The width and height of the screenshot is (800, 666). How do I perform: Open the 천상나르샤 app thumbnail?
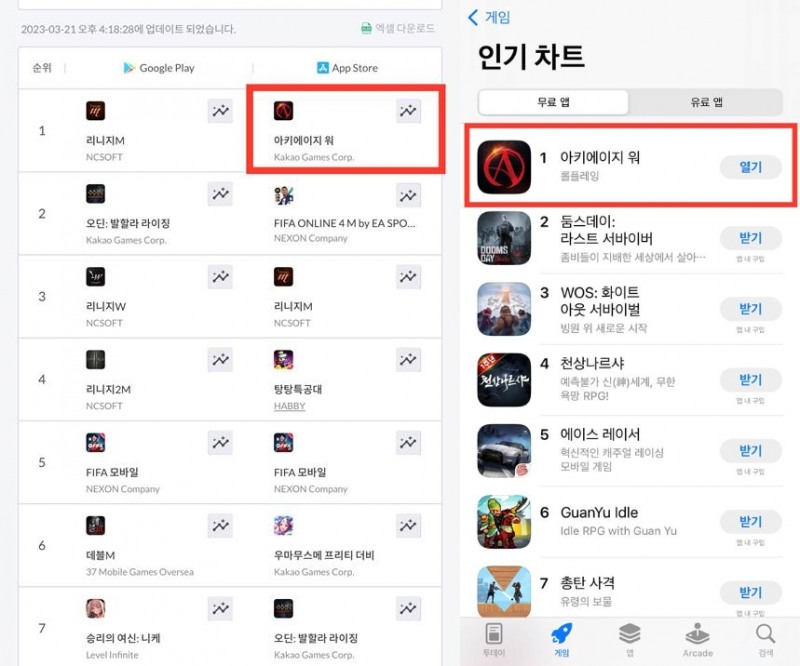504,380
